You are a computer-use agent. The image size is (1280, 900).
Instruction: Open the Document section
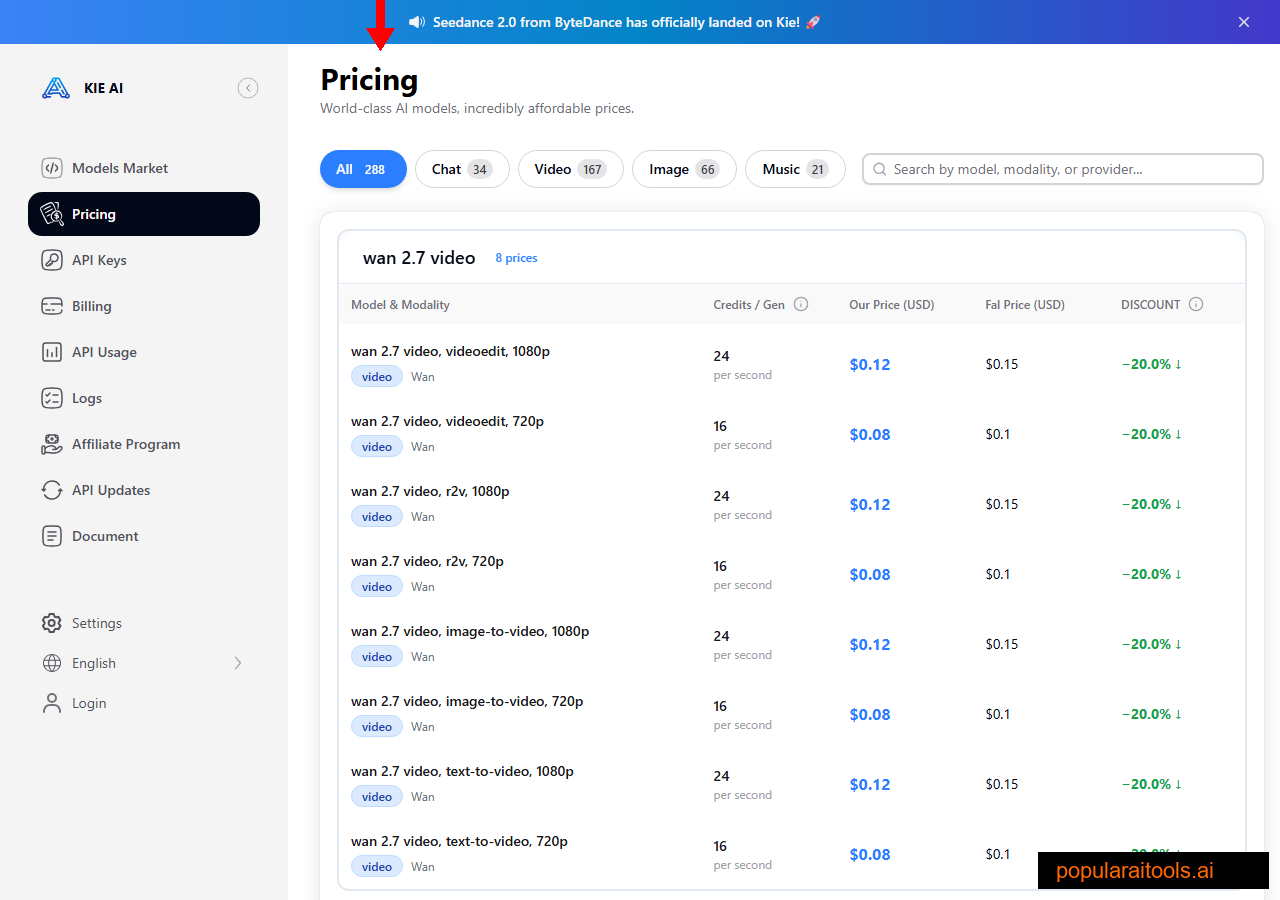(x=105, y=536)
